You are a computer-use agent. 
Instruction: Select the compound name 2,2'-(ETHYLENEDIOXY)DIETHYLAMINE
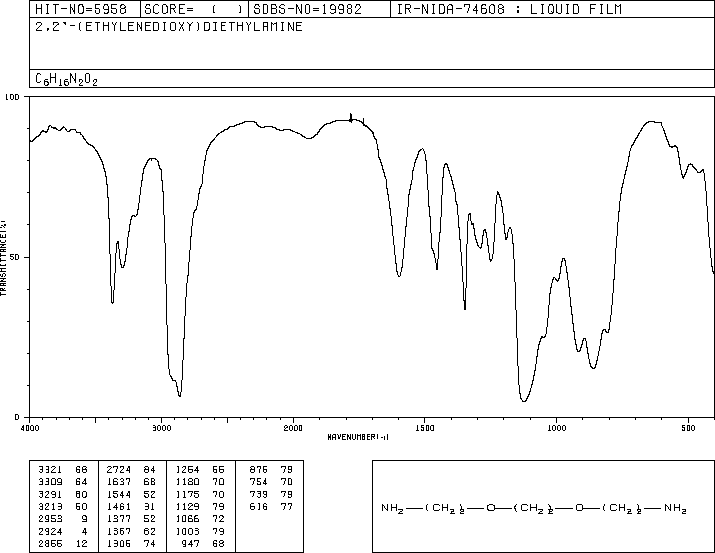pos(169,27)
